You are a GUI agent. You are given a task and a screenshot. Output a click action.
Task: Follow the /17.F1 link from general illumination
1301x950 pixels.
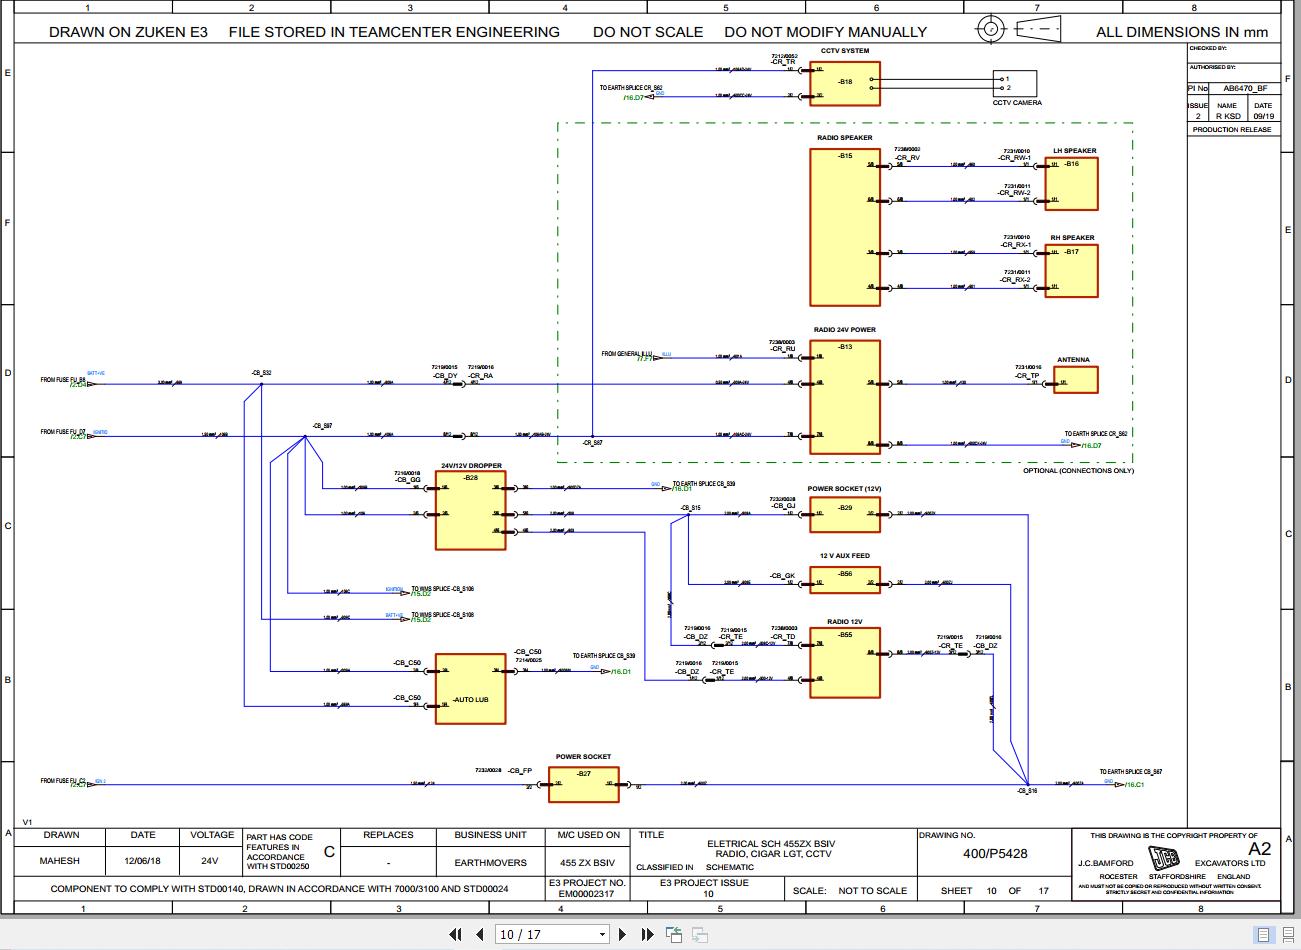[645, 358]
